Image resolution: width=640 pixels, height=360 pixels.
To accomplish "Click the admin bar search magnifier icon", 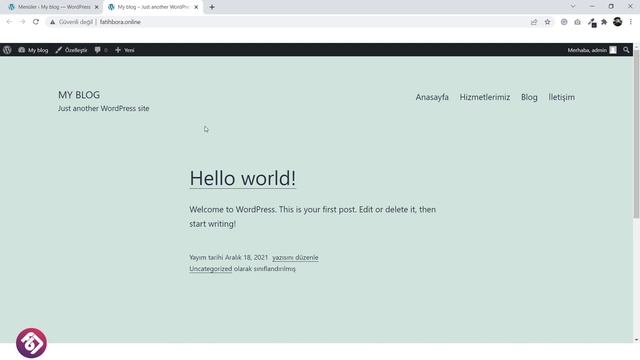I will [626, 50].
